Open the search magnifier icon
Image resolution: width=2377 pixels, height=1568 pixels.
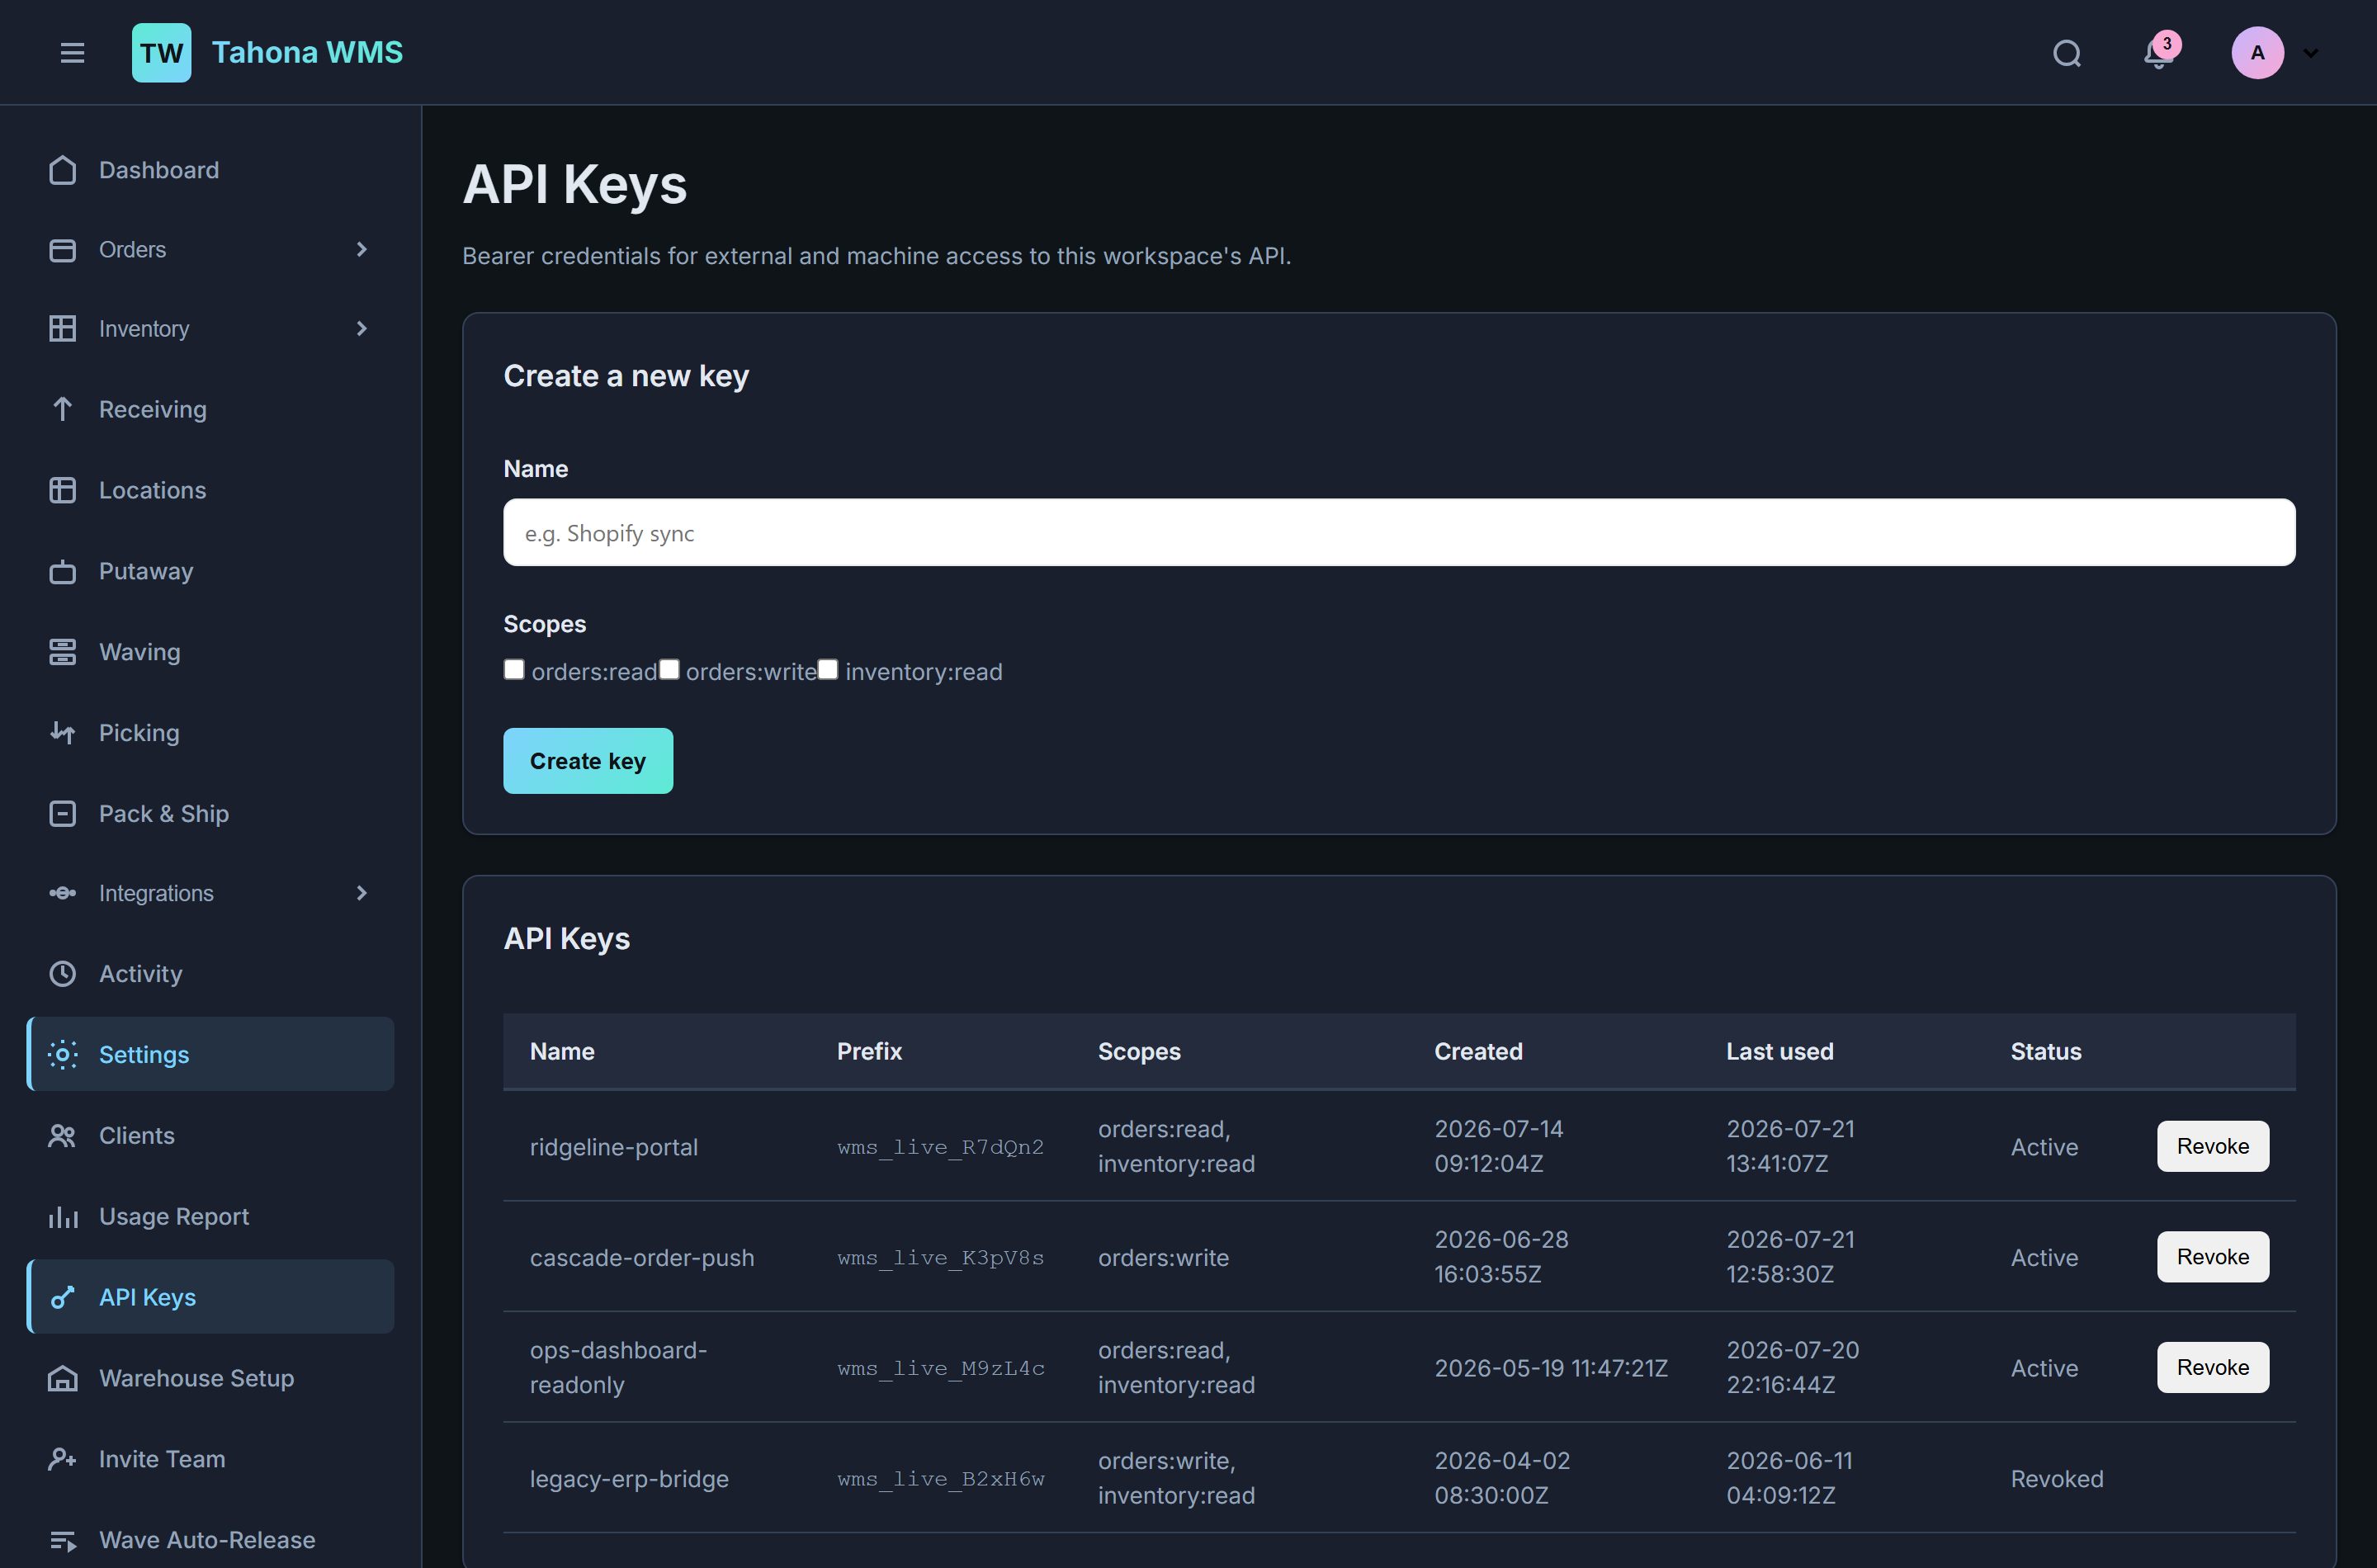coord(2067,53)
